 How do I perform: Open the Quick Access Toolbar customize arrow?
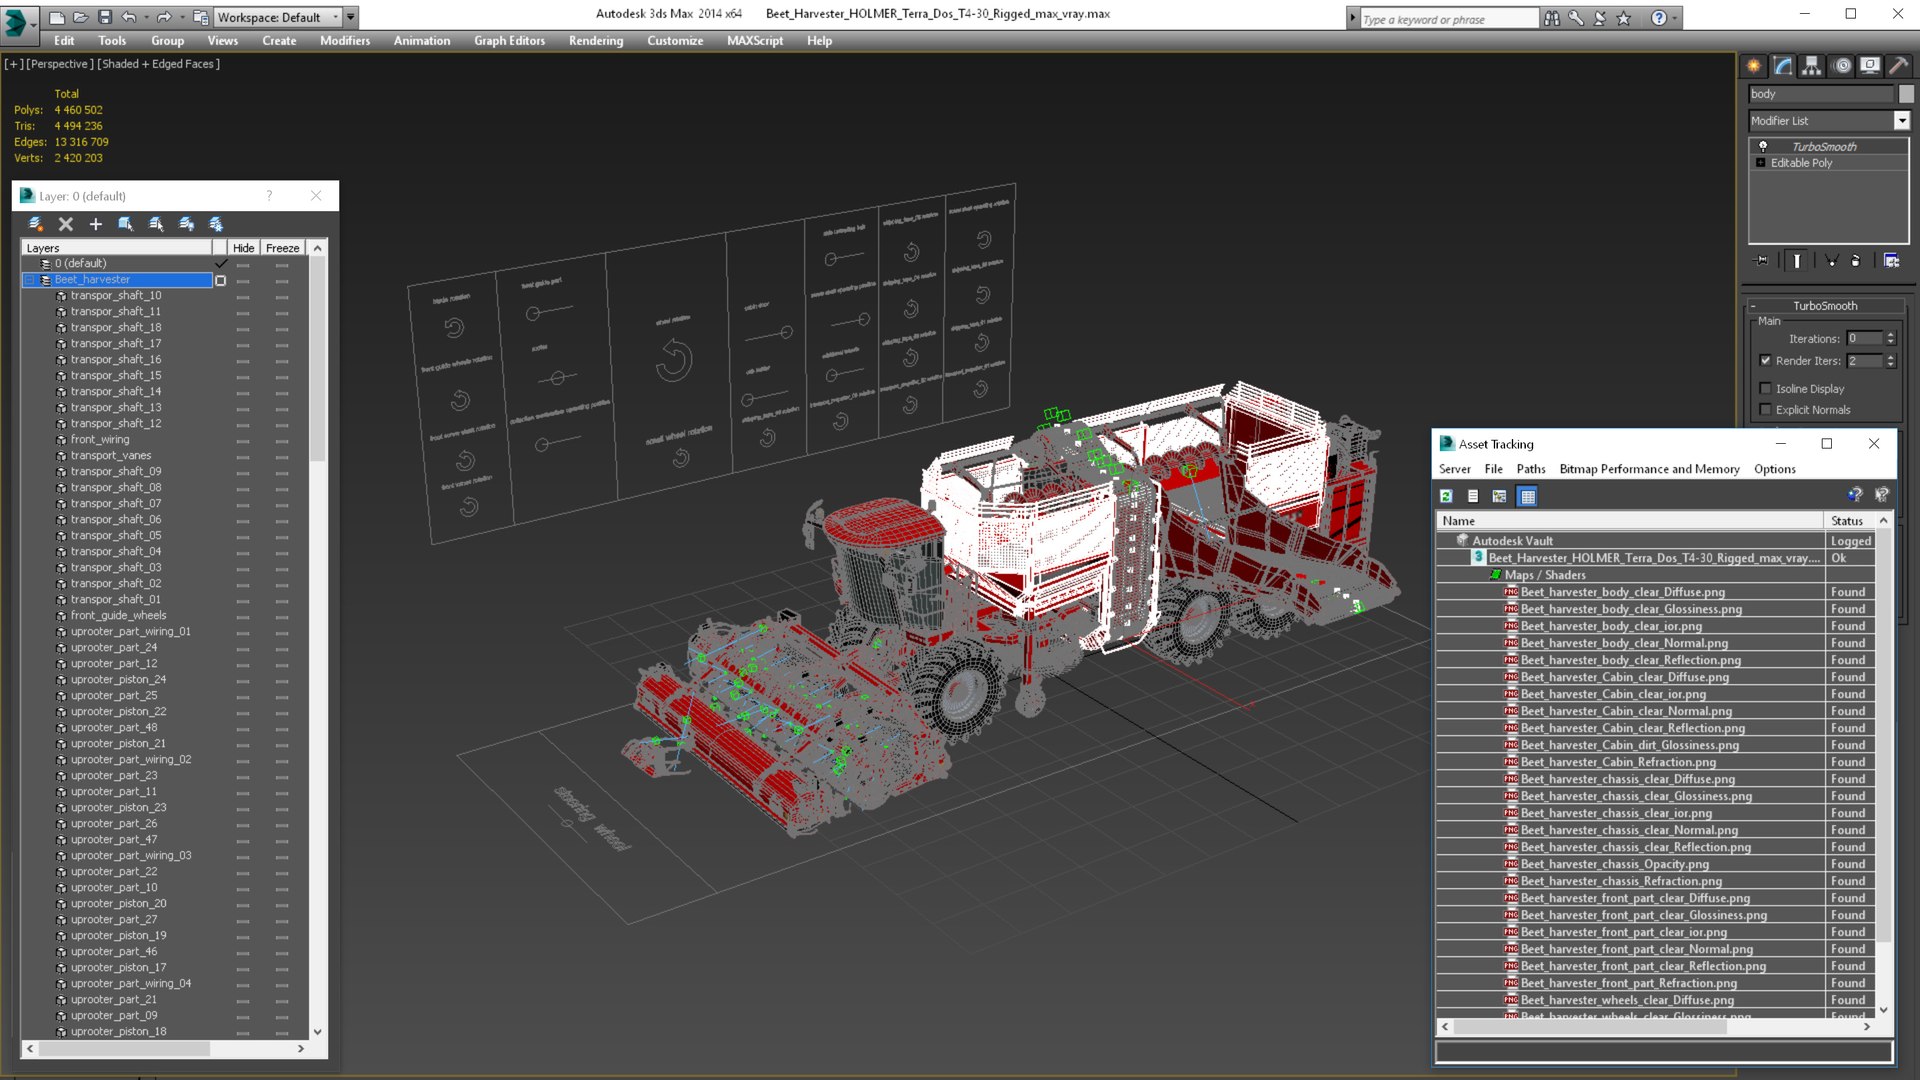351,17
